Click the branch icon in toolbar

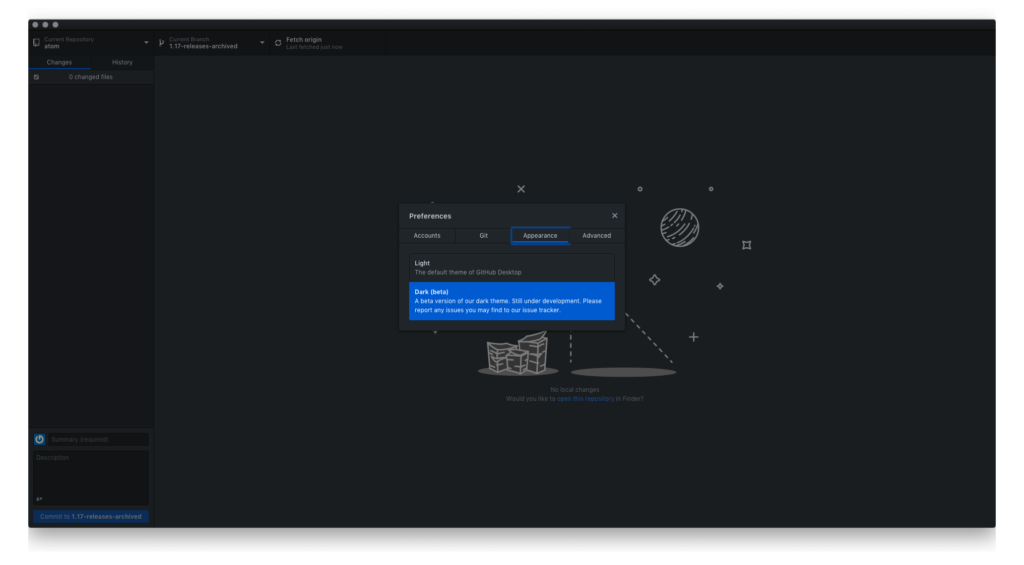point(162,42)
